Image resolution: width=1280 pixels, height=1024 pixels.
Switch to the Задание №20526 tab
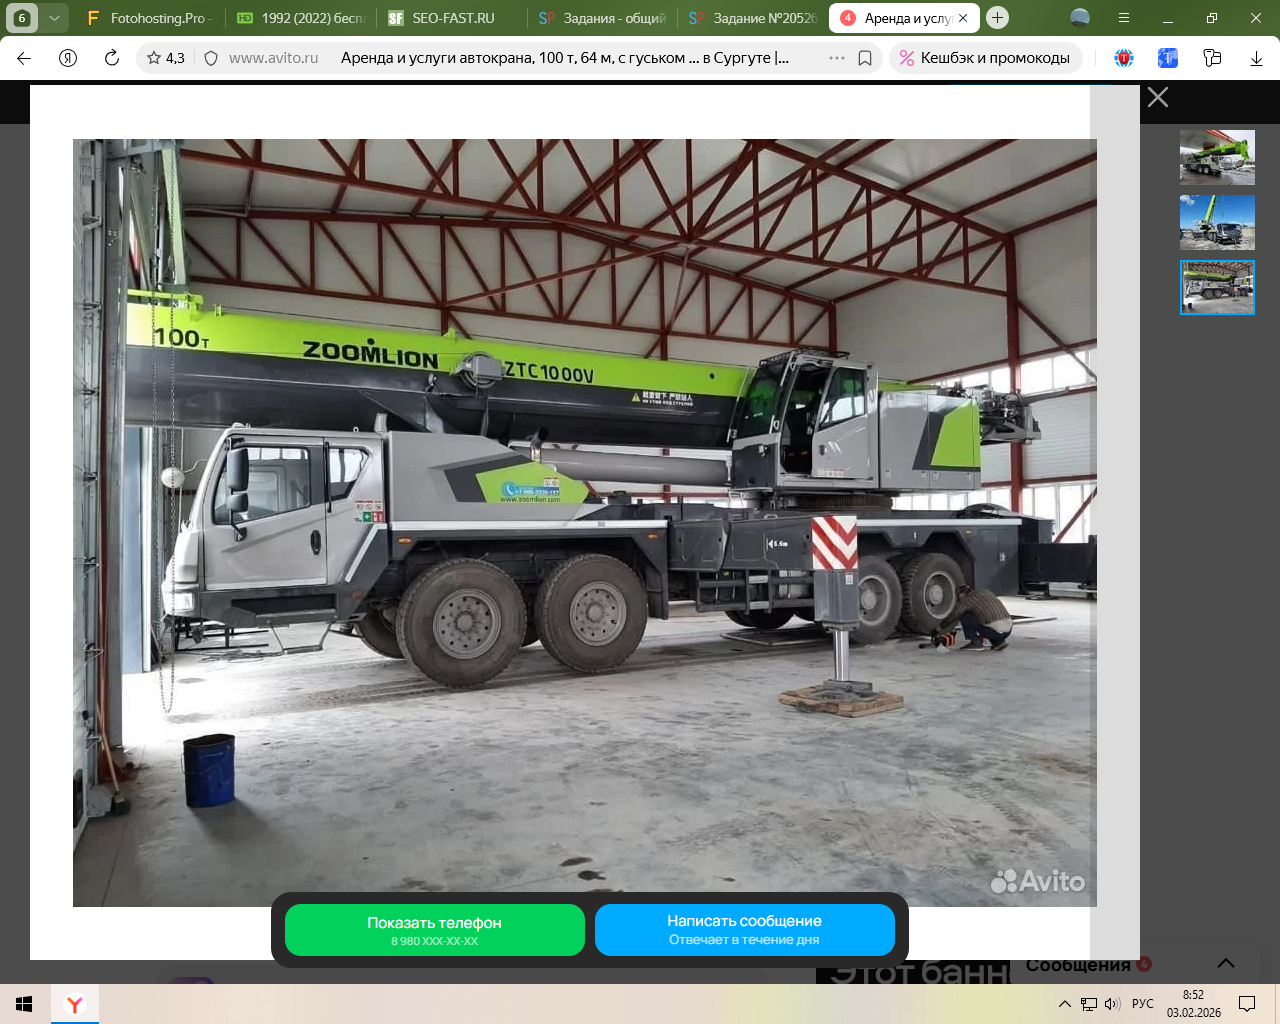pyautogui.click(x=752, y=18)
